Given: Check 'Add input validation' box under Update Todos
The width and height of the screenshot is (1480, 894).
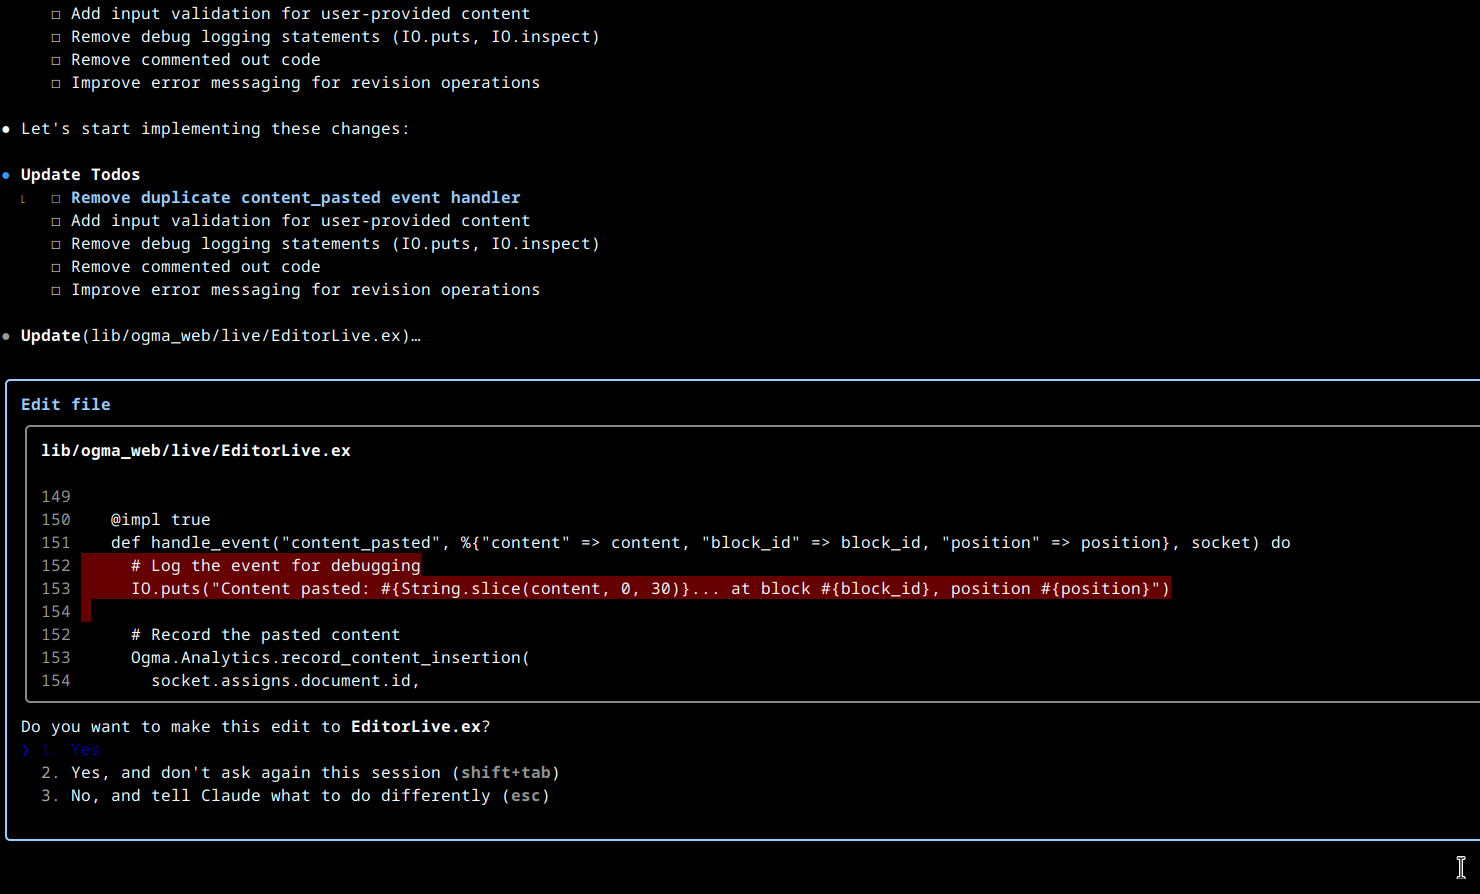Looking at the screenshot, I should pos(56,222).
